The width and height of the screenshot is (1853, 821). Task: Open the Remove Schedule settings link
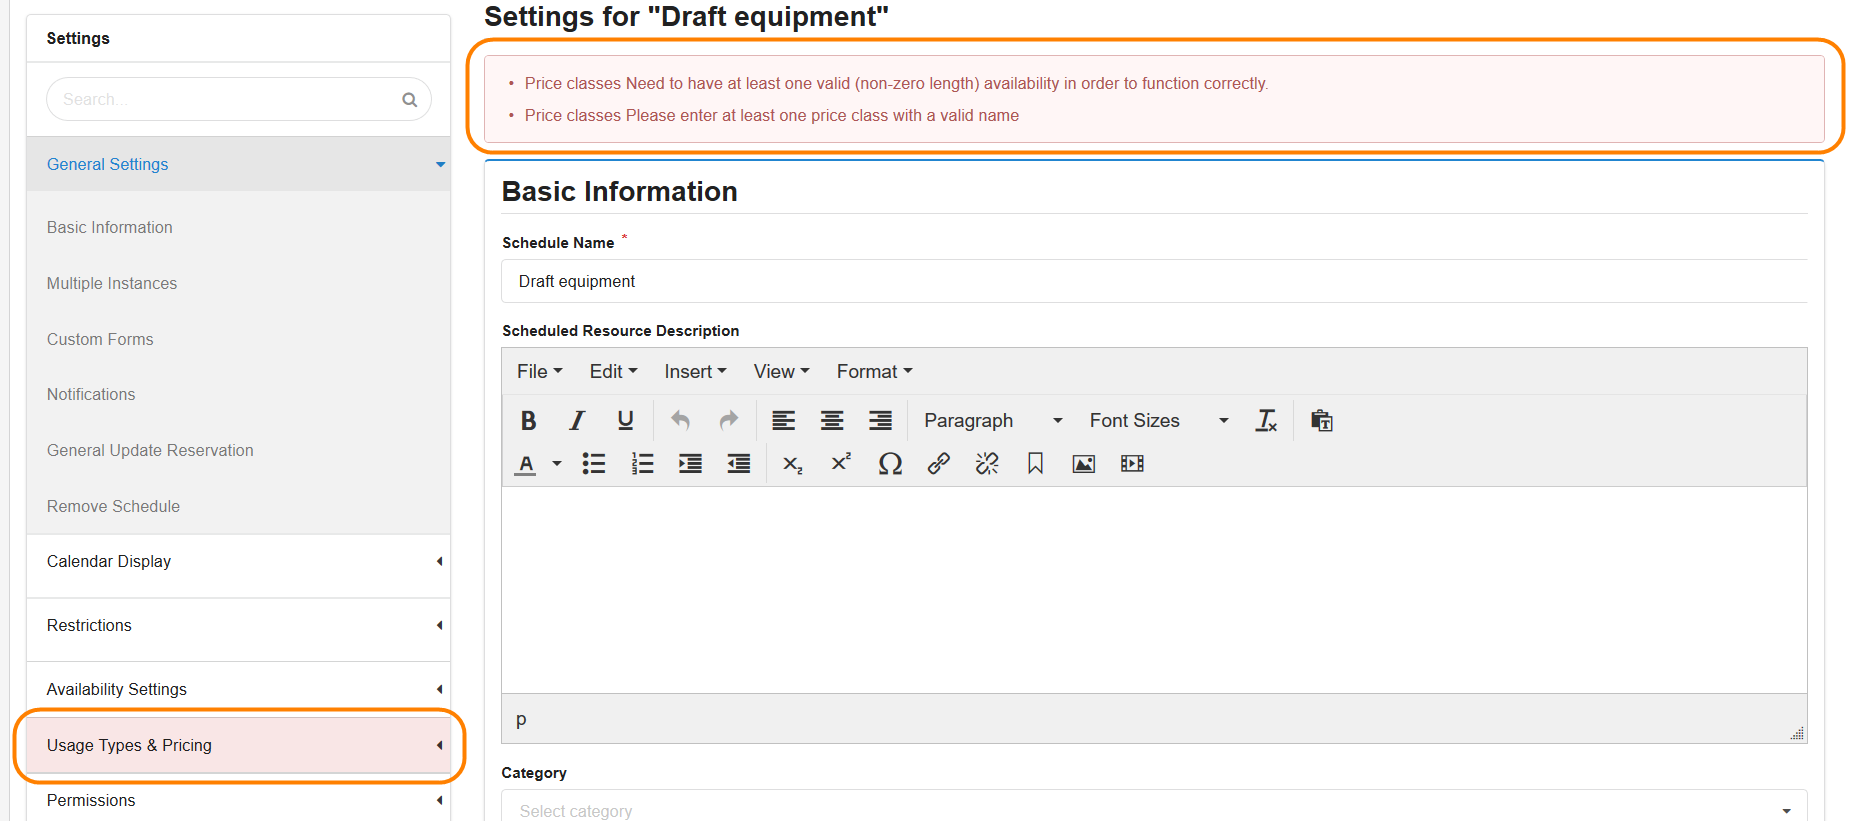point(113,507)
